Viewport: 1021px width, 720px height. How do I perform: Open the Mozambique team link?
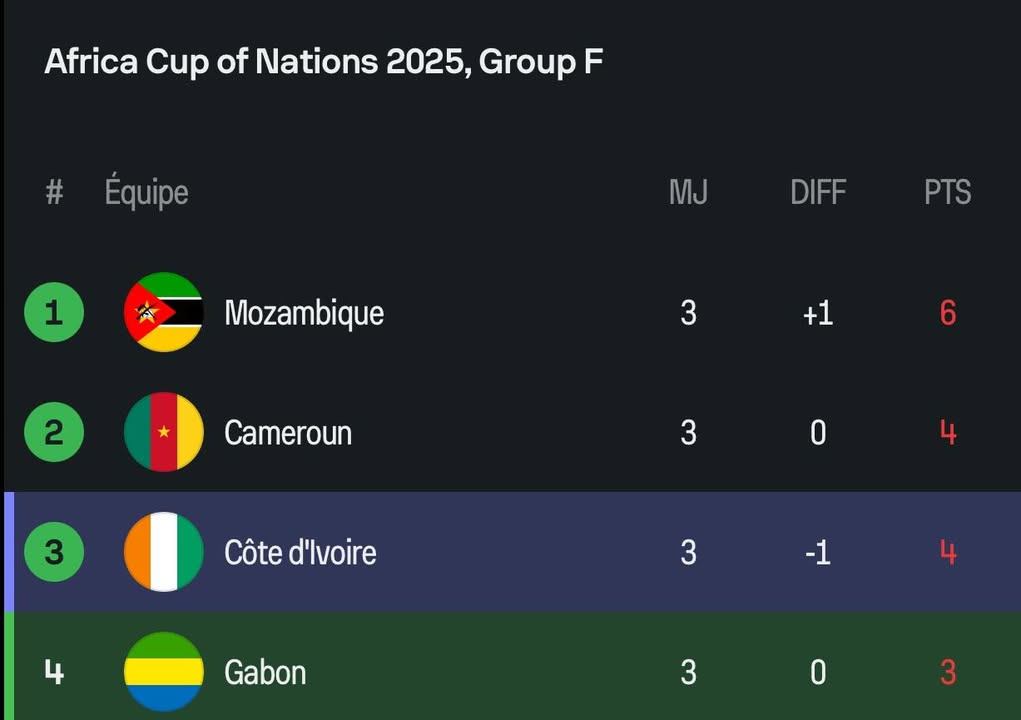tap(304, 313)
